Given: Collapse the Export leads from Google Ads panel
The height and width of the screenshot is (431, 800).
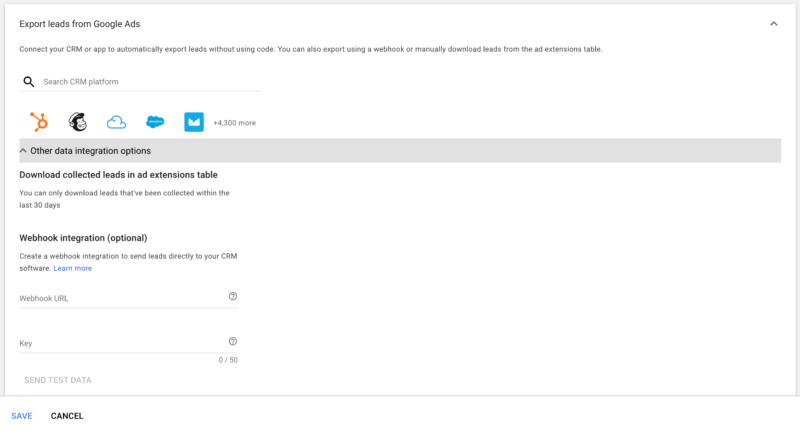Looking at the screenshot, I should tap(773, 23).
